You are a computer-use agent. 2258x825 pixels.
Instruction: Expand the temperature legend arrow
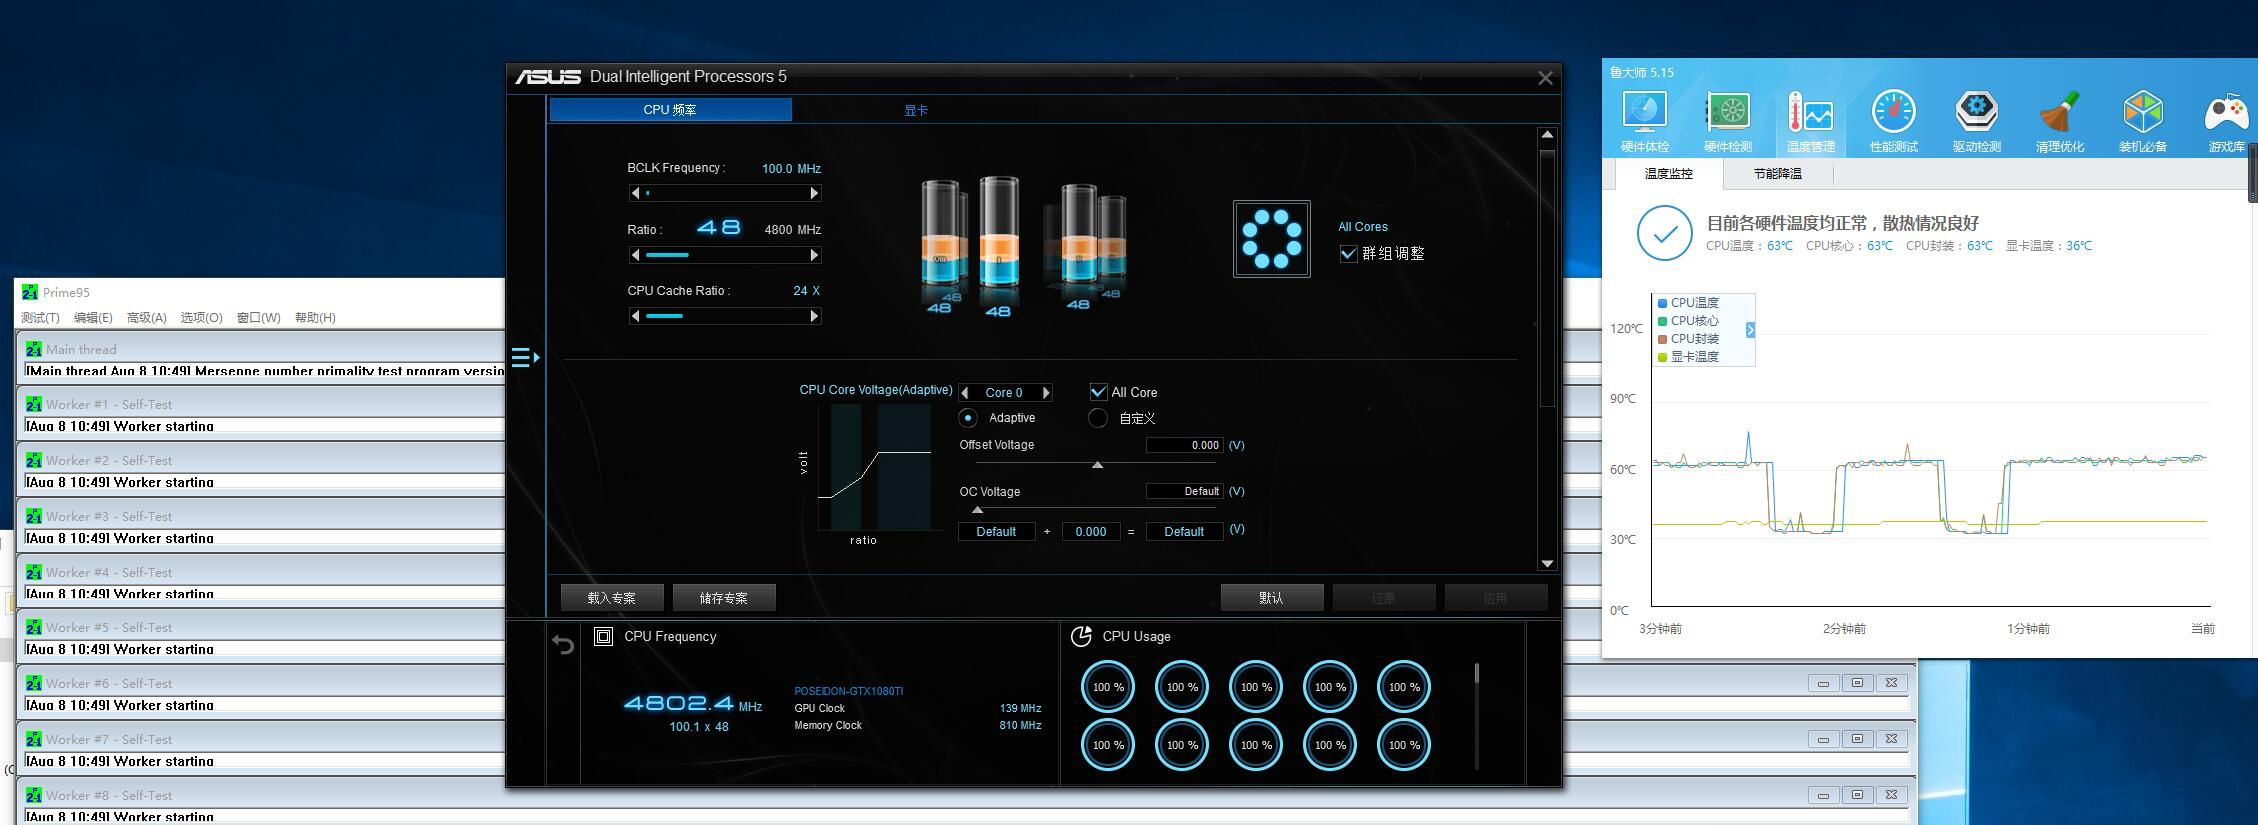point(1750,330)
